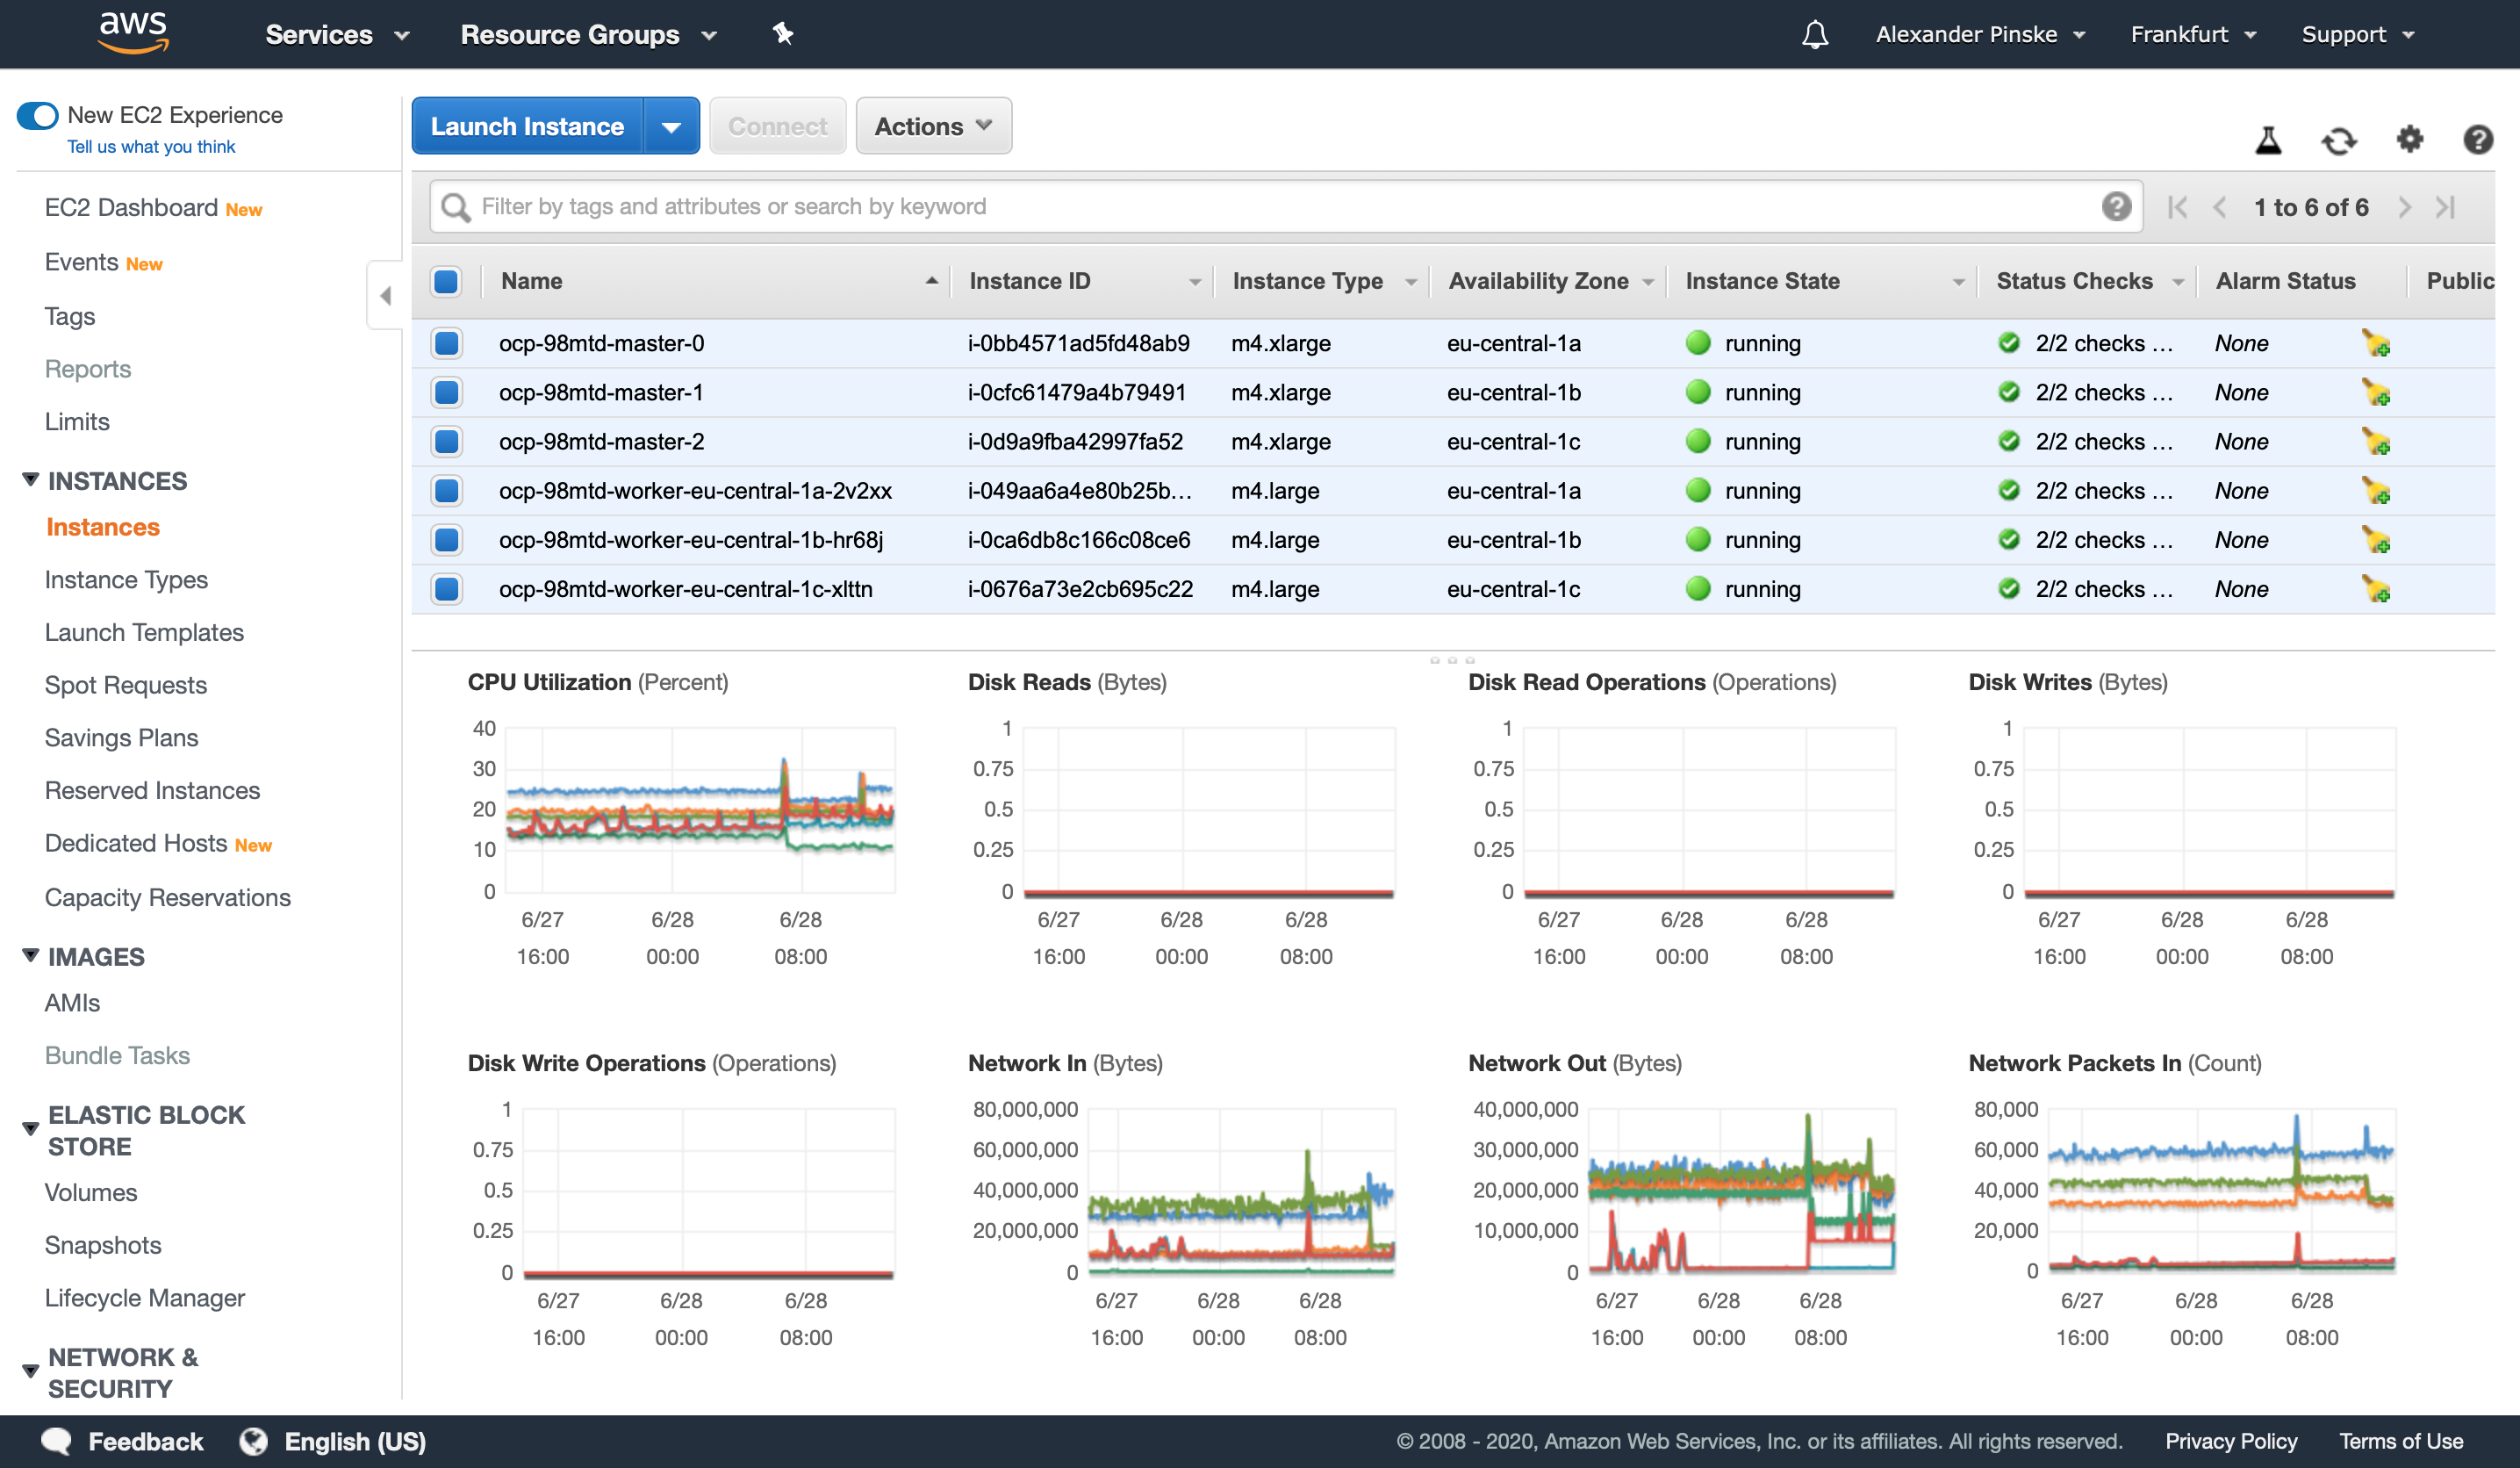Viewport: 2520px width, 1468px height.
Task: Go to next page of results
Action: click(x=2405, y=207)
